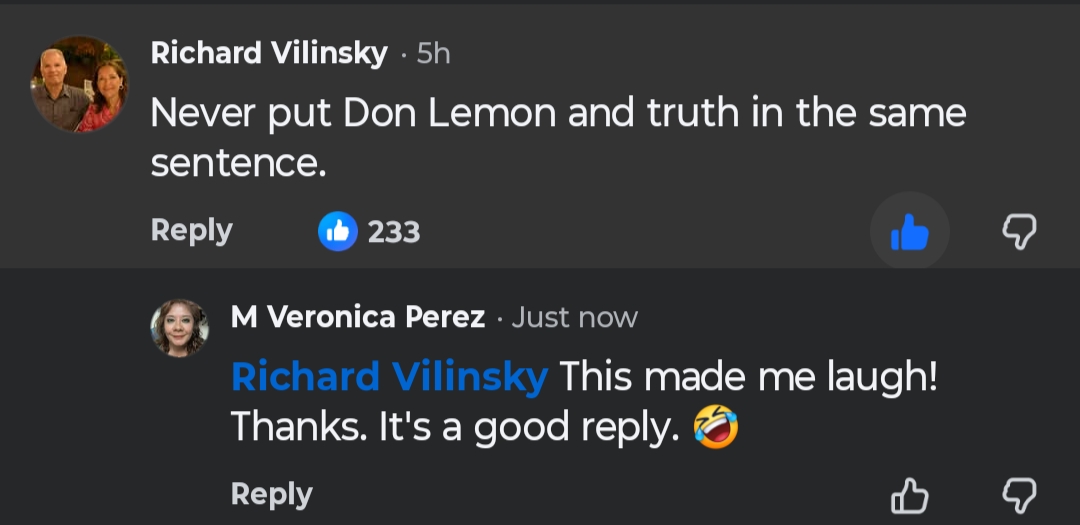Click Richard Vilinsky's author name in white
This screenshot has width=1080, height=525.
(268, 54)
